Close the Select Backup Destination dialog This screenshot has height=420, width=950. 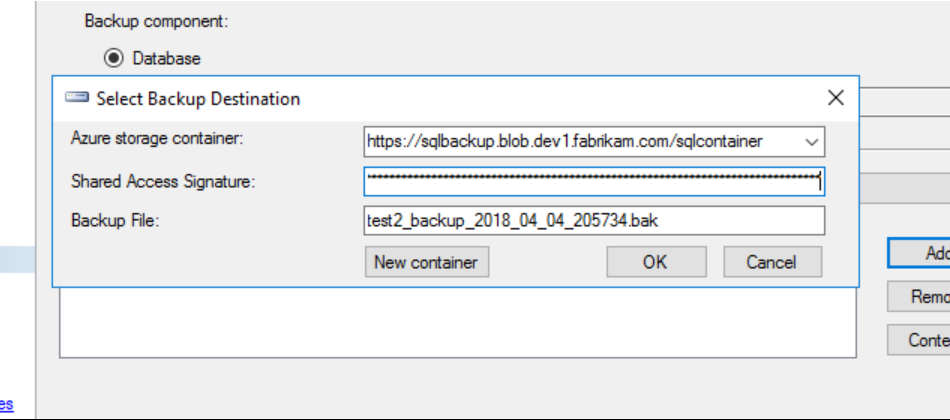coord(836,98)
